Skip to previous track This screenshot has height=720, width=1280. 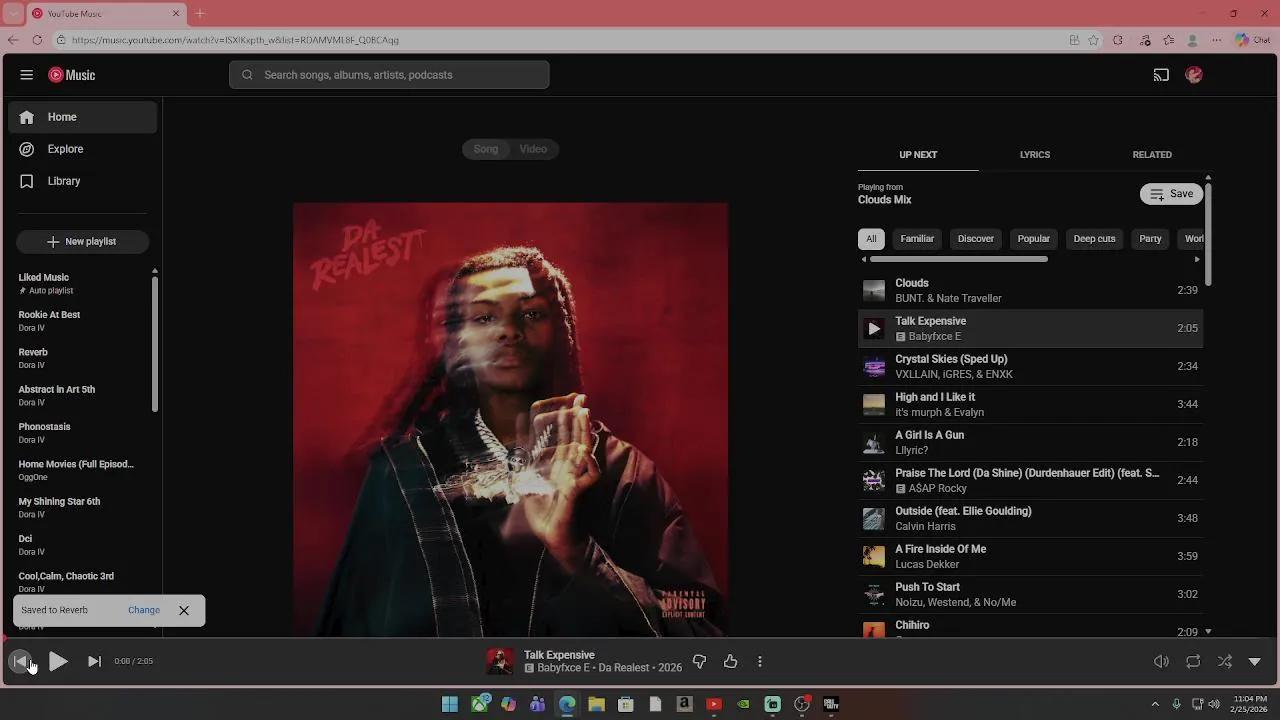20,661
